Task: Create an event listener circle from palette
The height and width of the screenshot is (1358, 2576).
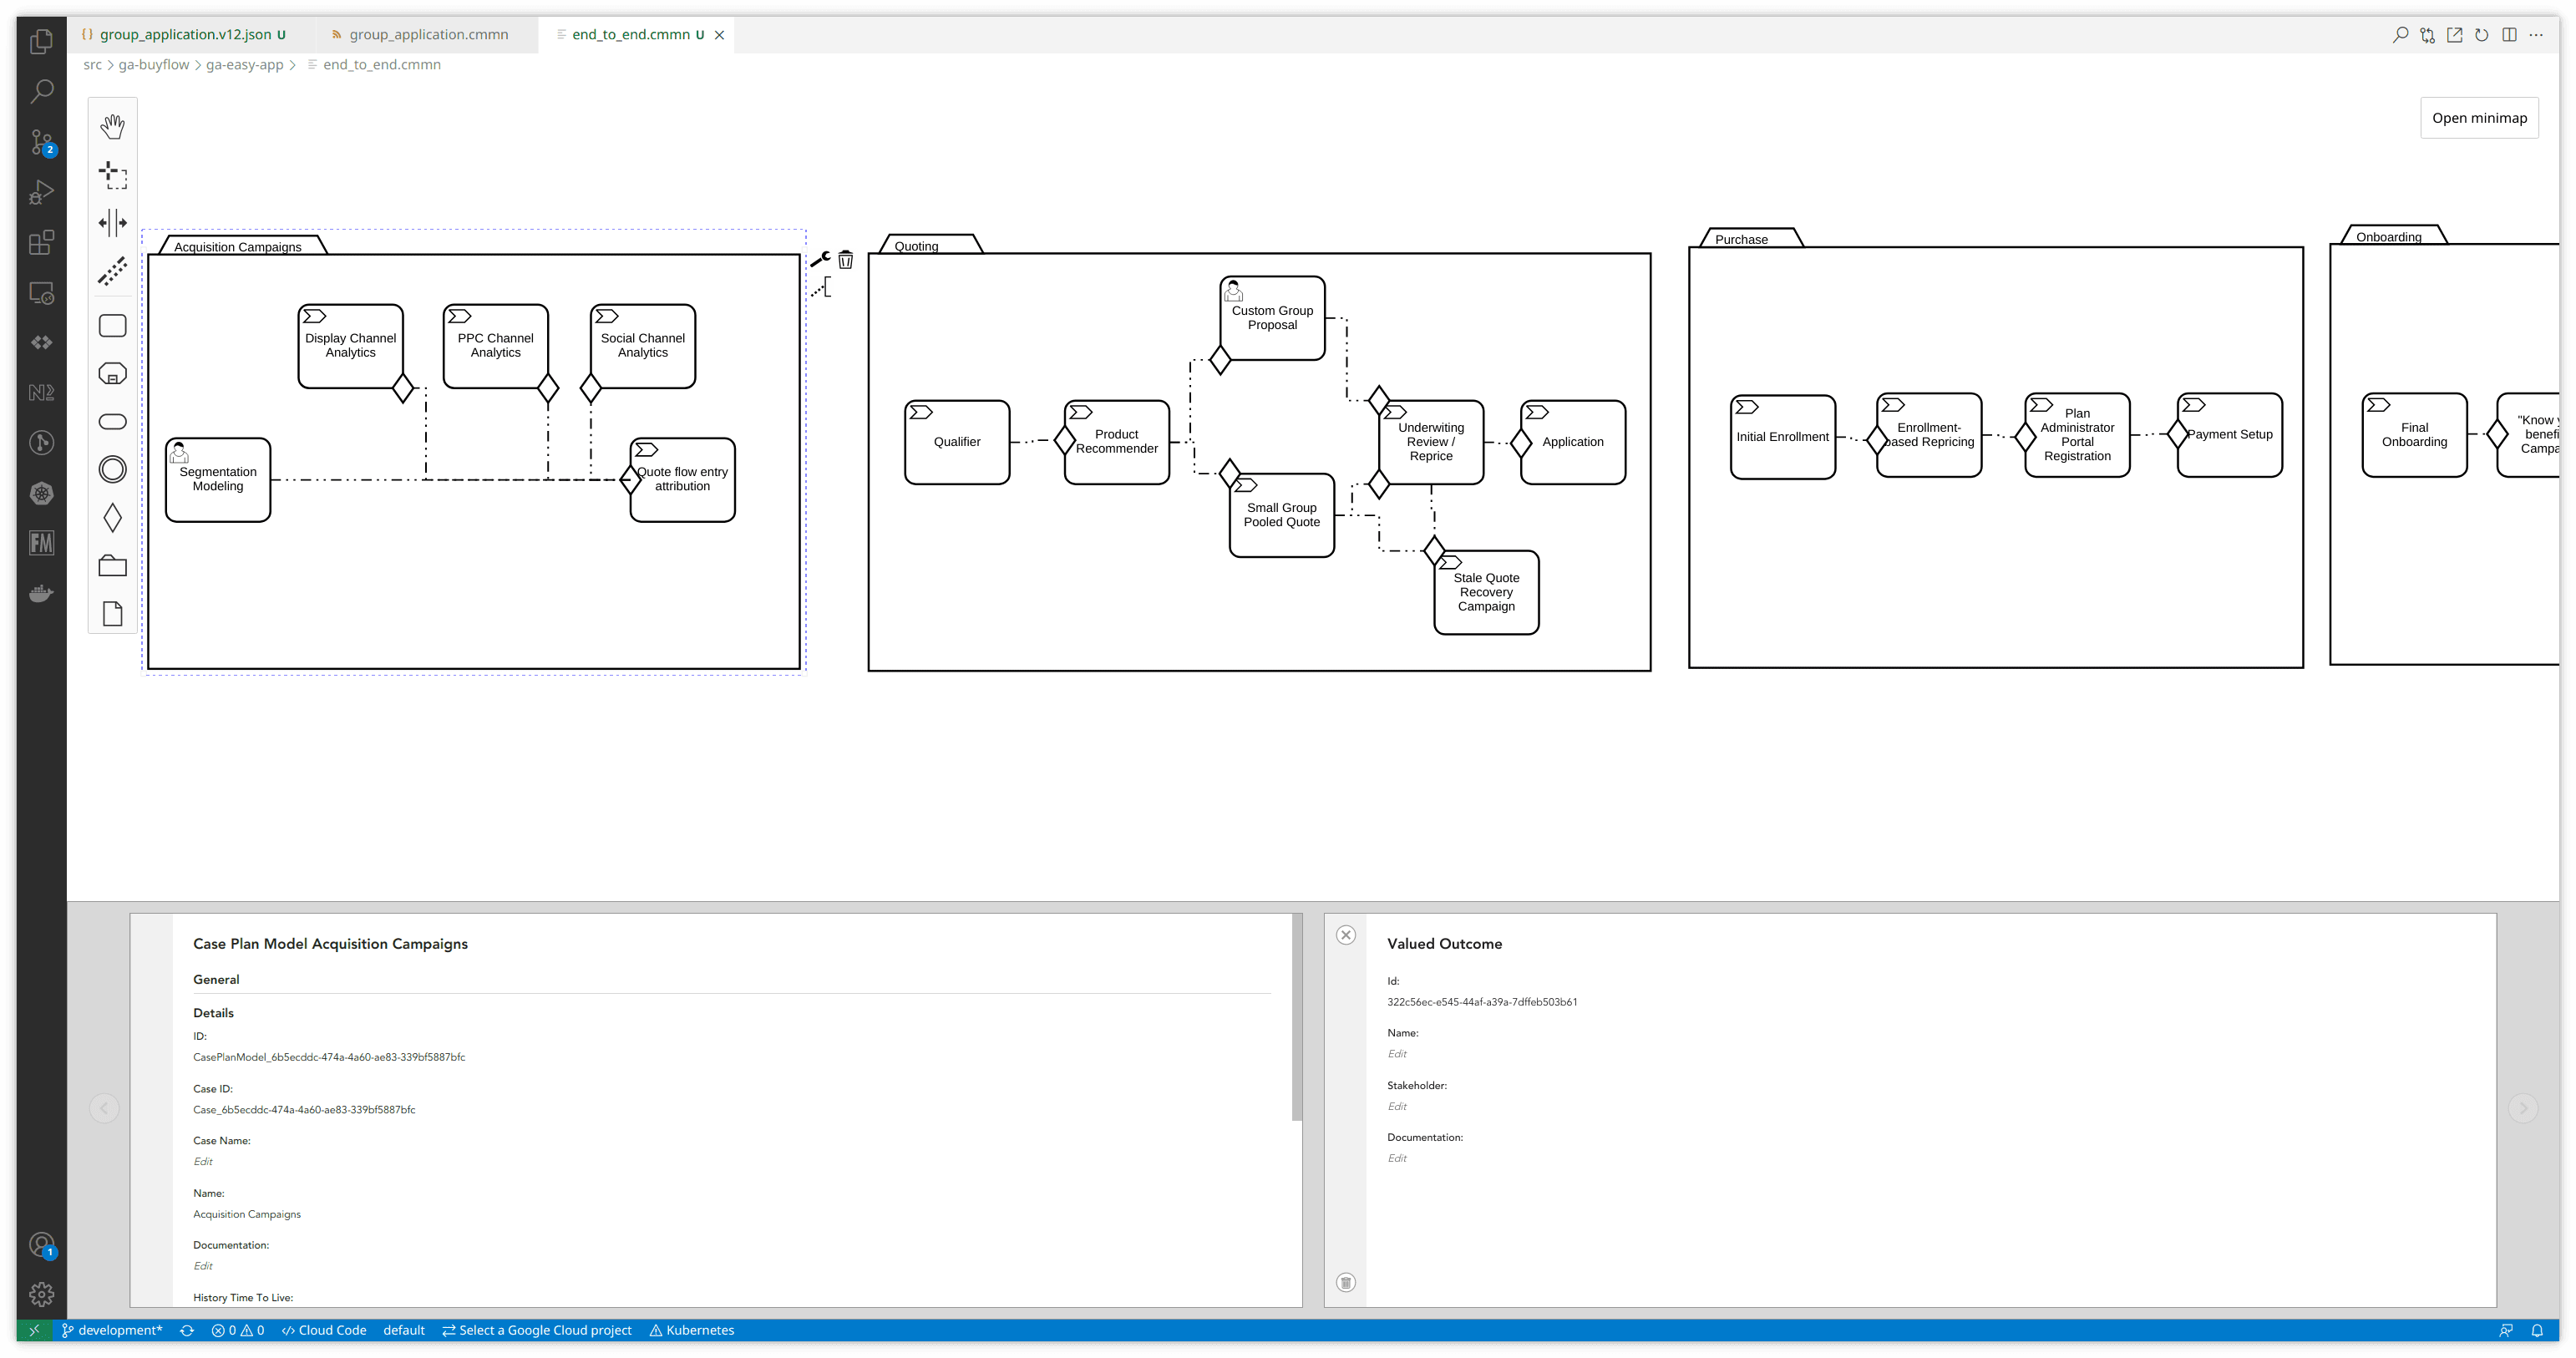Action: tap(113, 469)
